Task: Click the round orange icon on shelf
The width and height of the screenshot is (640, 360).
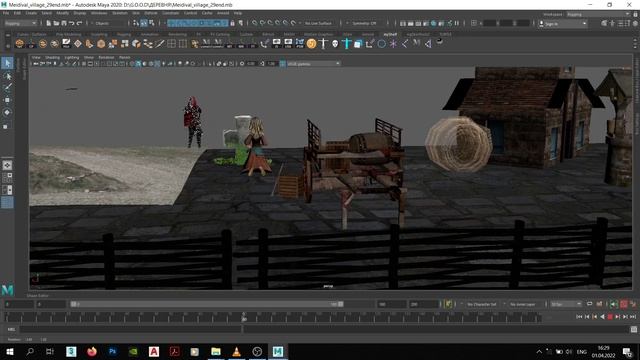Action: 311,44
